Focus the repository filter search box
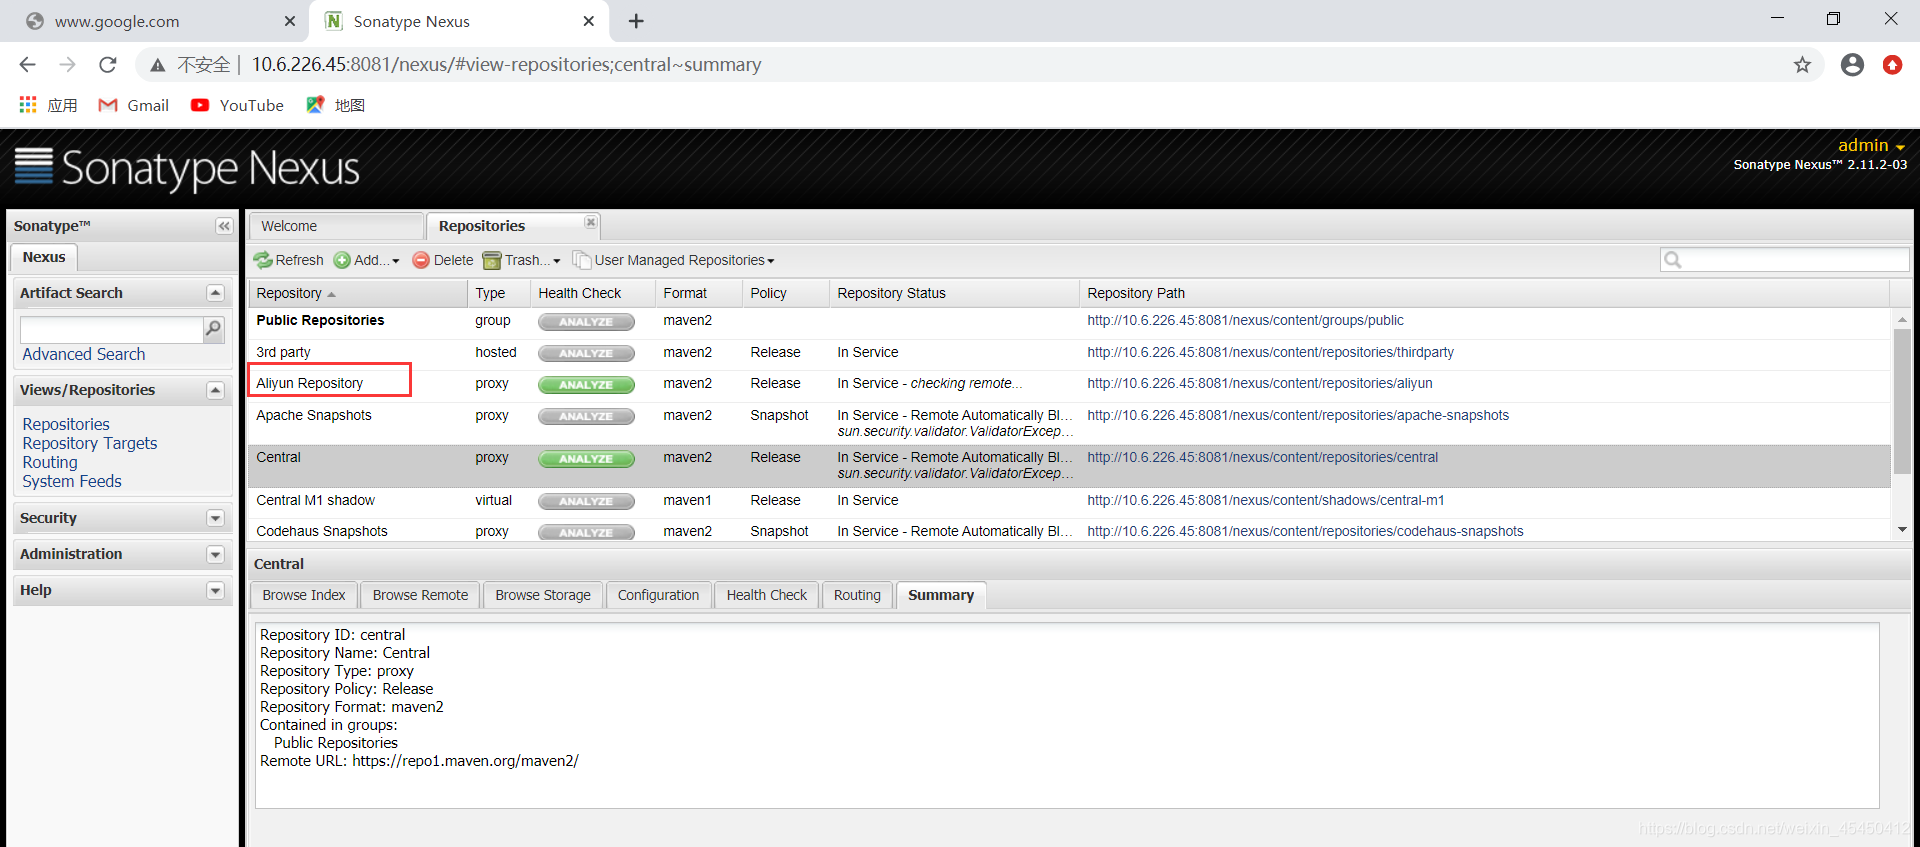 1785,260
